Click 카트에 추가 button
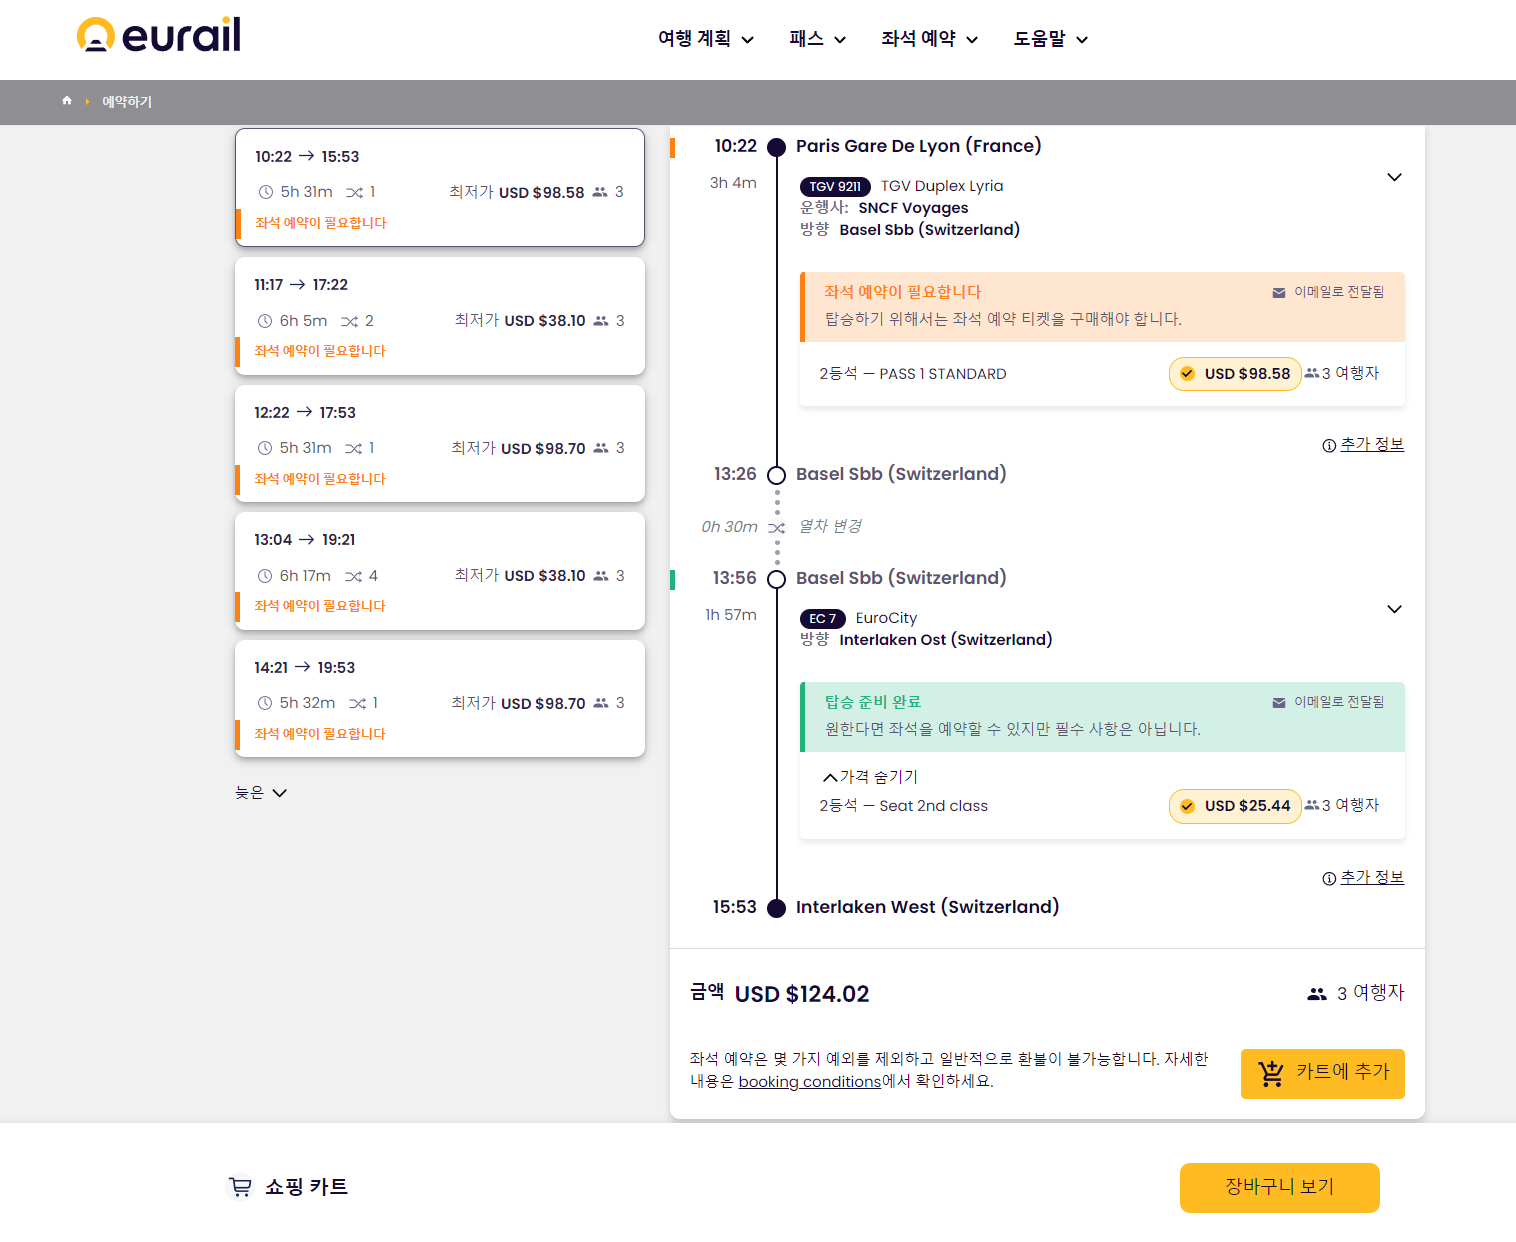Viewport: 1516px width, 1242px height. tap(1322, 1074)
